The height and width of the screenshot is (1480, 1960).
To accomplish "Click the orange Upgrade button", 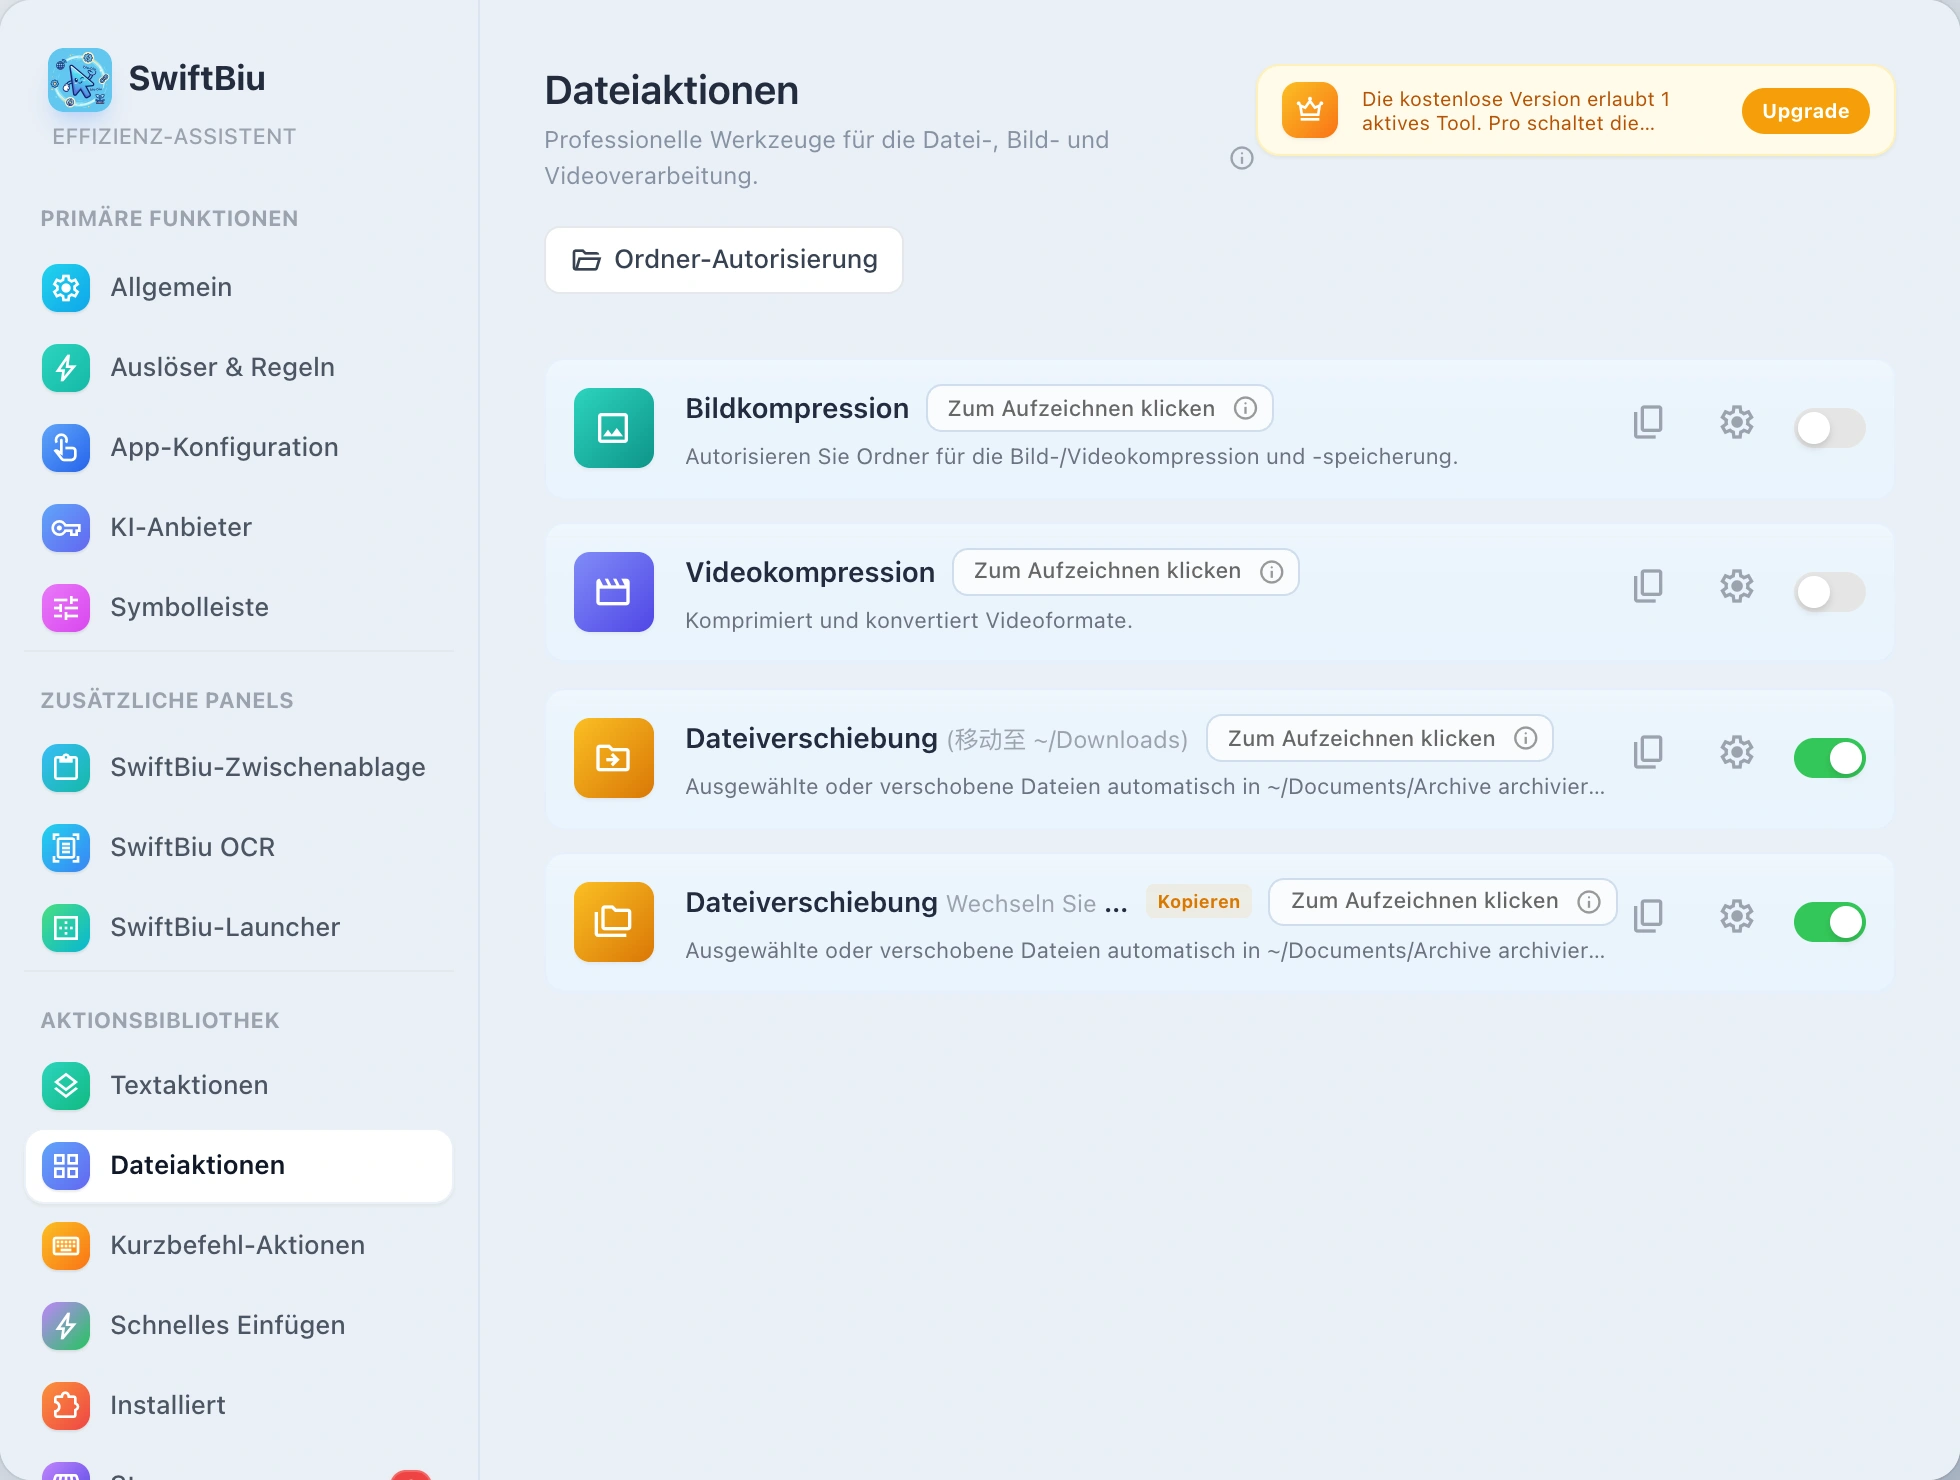I will (1805, 111).
